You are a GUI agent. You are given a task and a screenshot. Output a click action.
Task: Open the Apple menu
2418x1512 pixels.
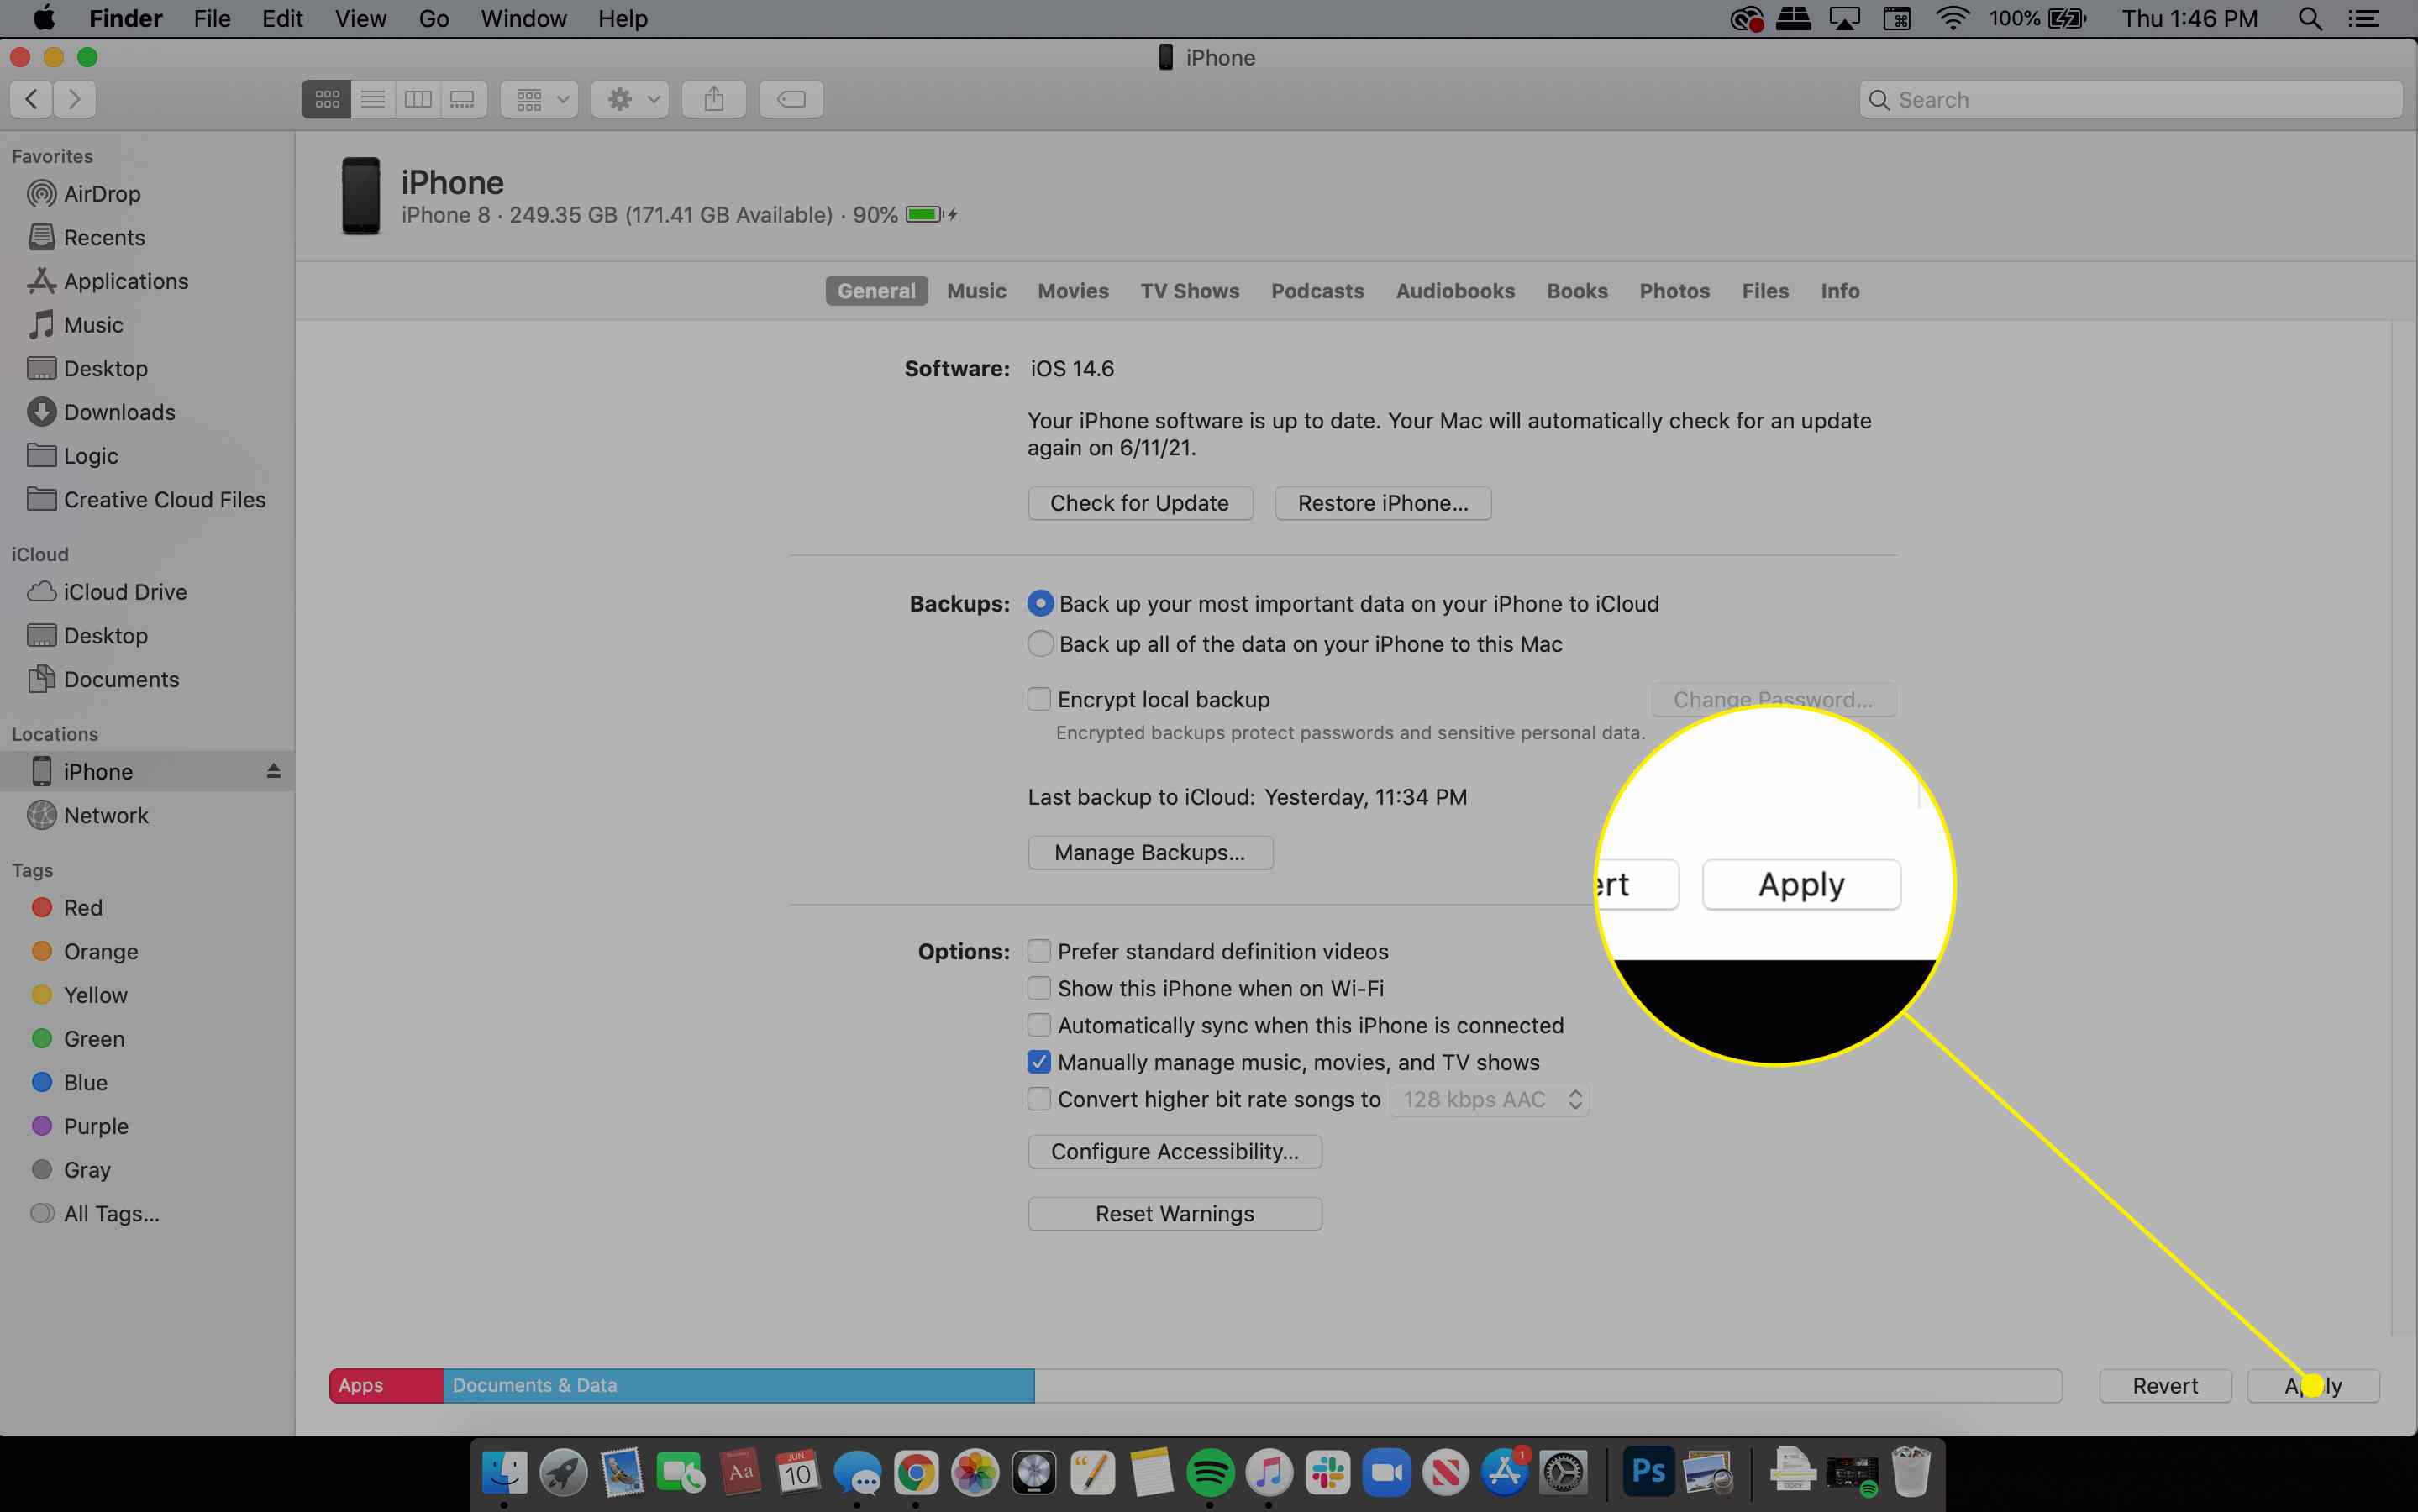(x=44, y=18)
